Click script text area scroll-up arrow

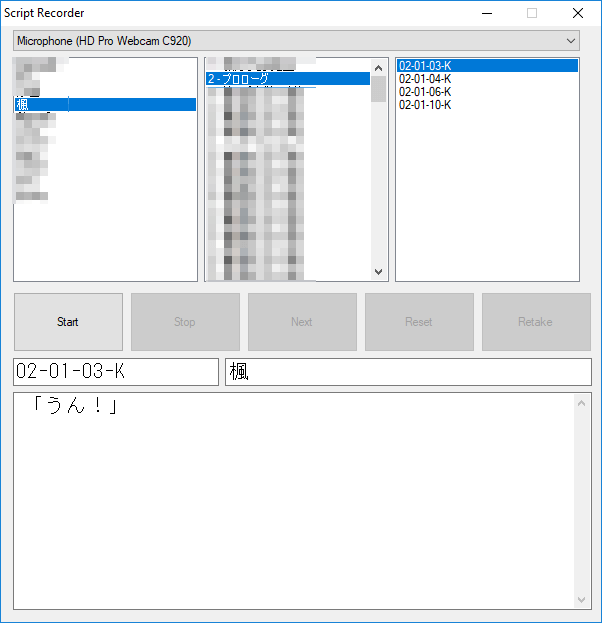point(583,403)
